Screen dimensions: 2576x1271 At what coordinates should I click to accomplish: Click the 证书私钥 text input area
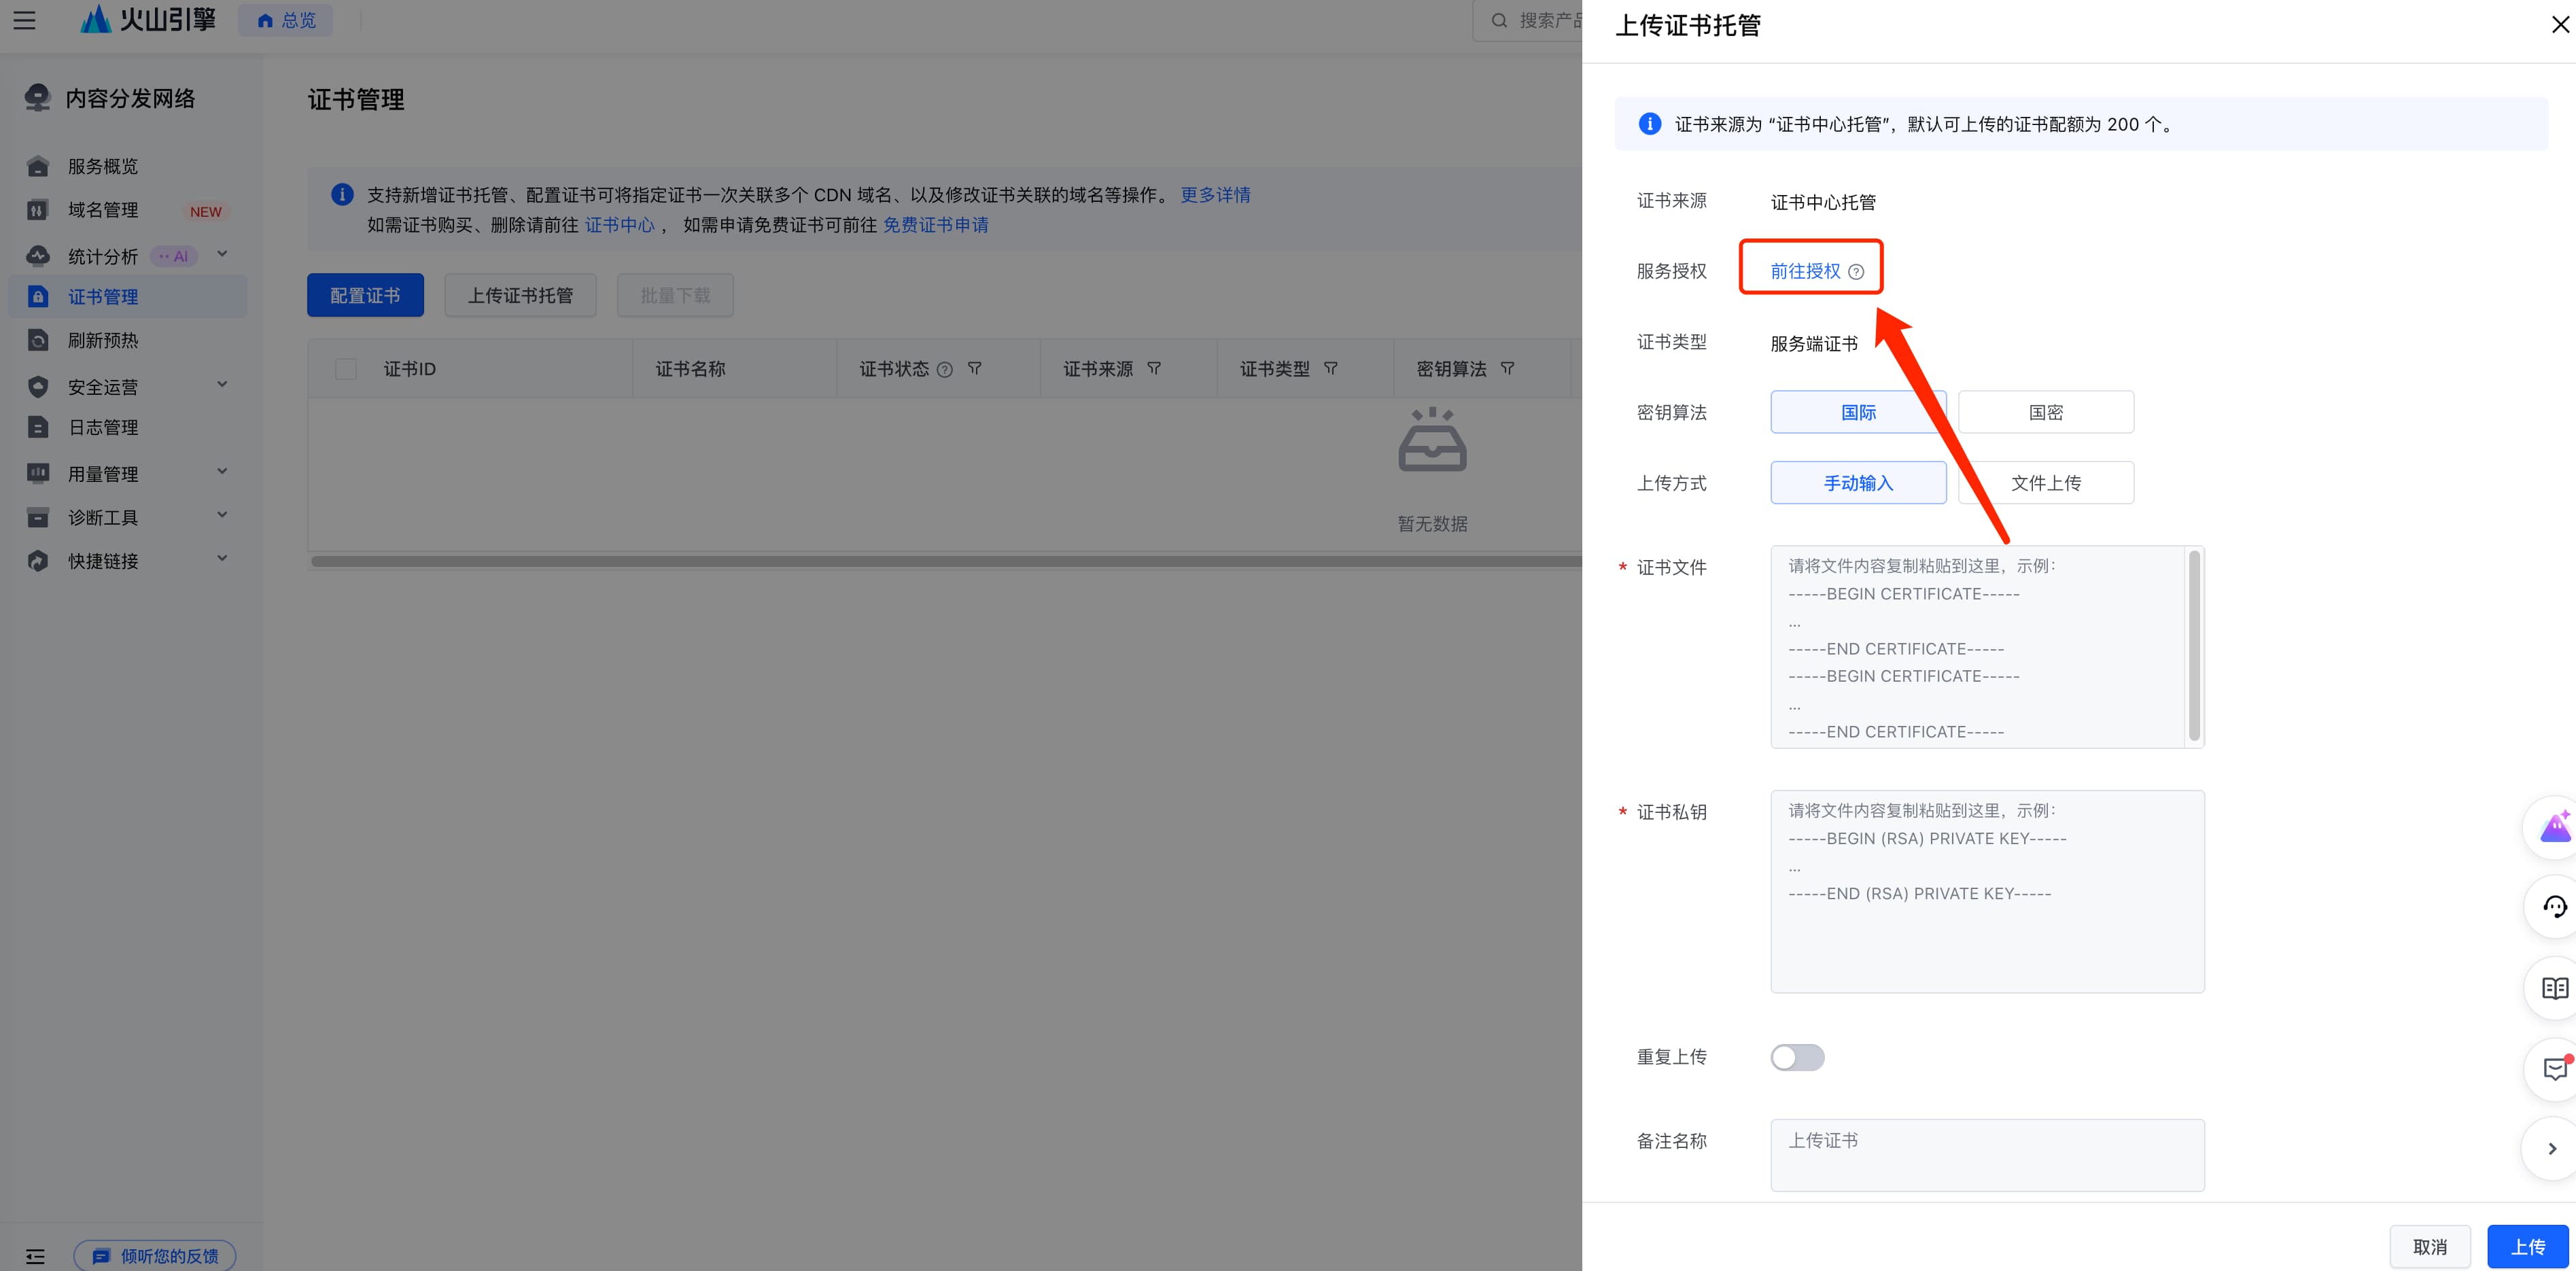(x=1987, y=891)
